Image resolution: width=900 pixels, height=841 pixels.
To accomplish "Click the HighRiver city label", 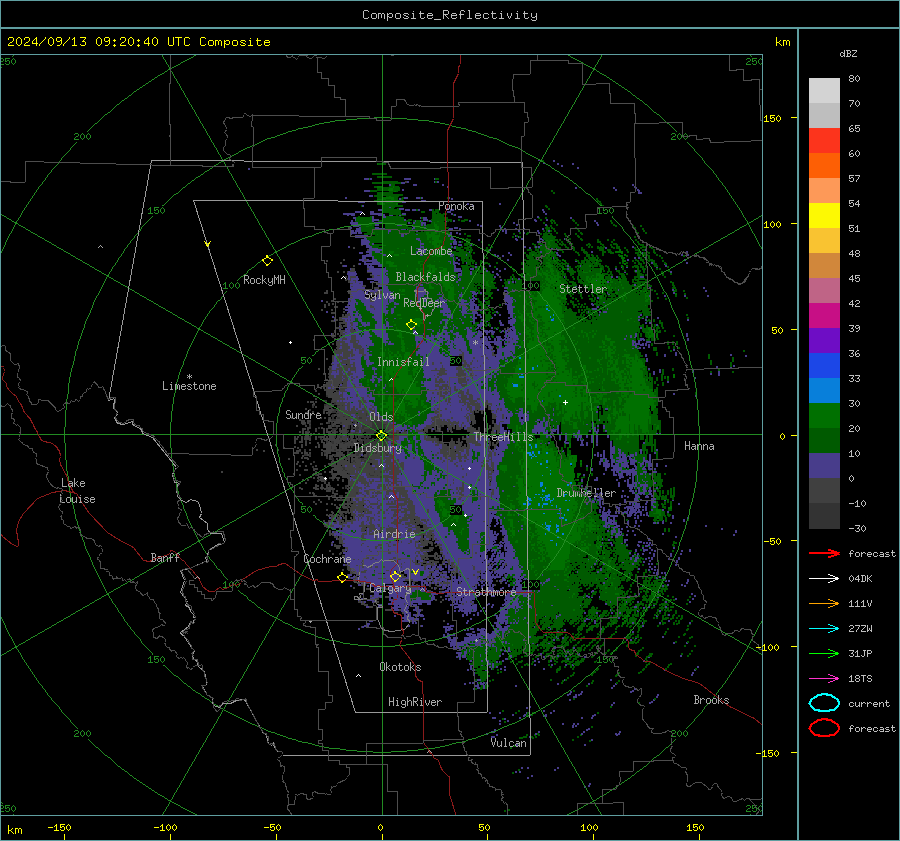I will [x=415, y=702].
